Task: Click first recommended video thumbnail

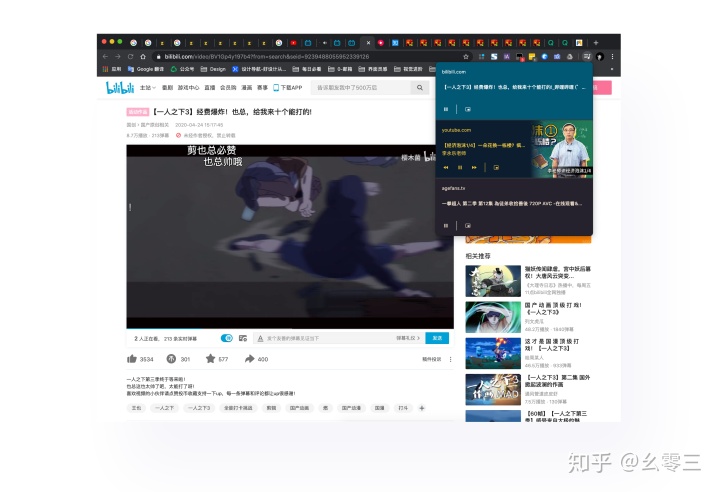Action: (x=493, y=281)
